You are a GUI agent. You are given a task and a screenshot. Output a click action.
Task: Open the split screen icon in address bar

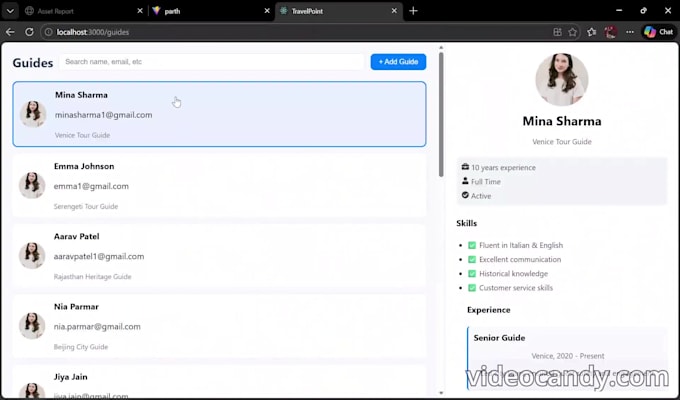tap(557, 32)
